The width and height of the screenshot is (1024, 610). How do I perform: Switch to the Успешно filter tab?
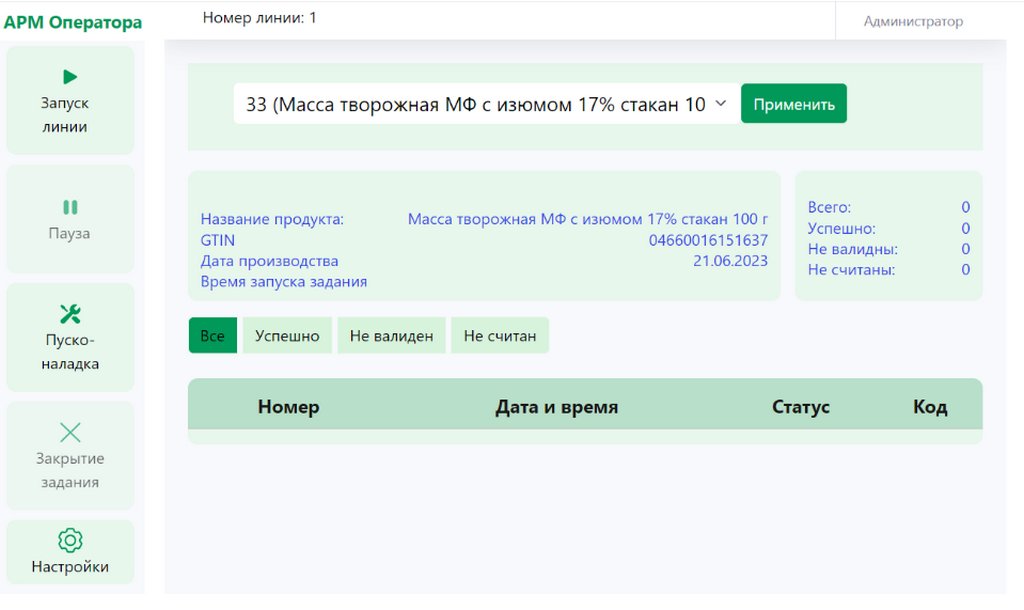(287, 336)
